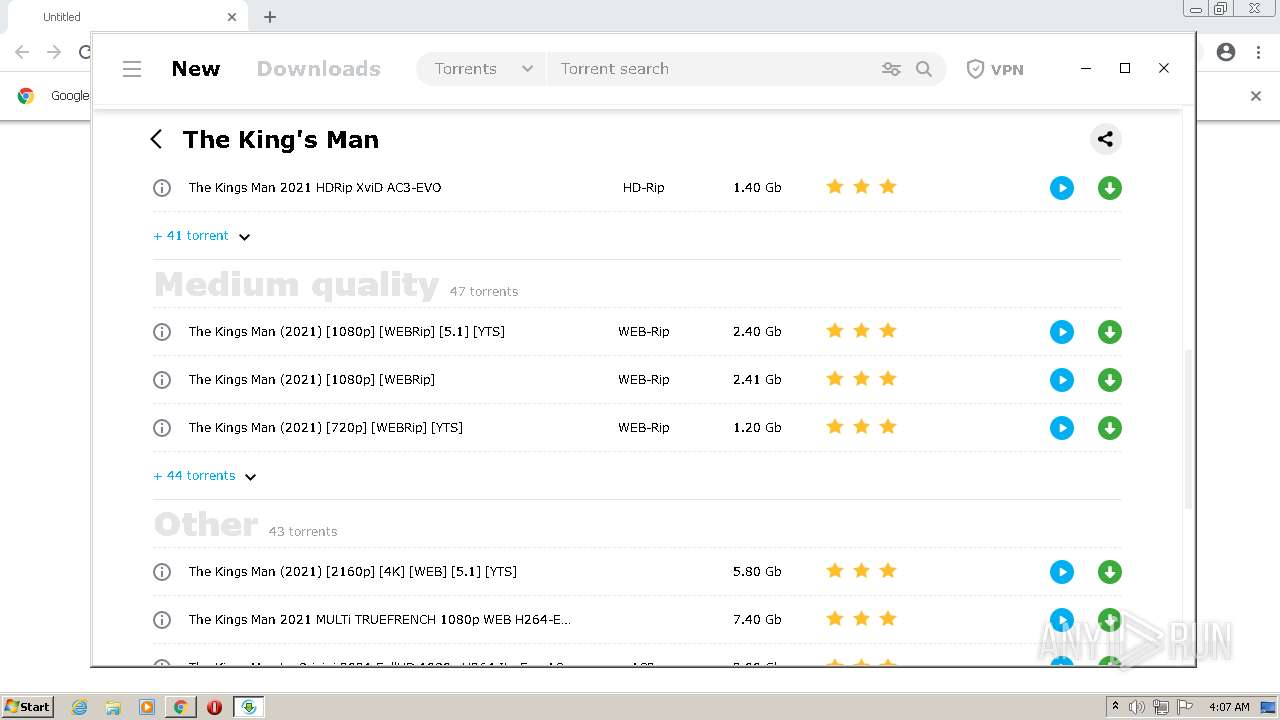Open the Windows Start menu
This screenshot has width=1280, height=720.
coord(27,707)
